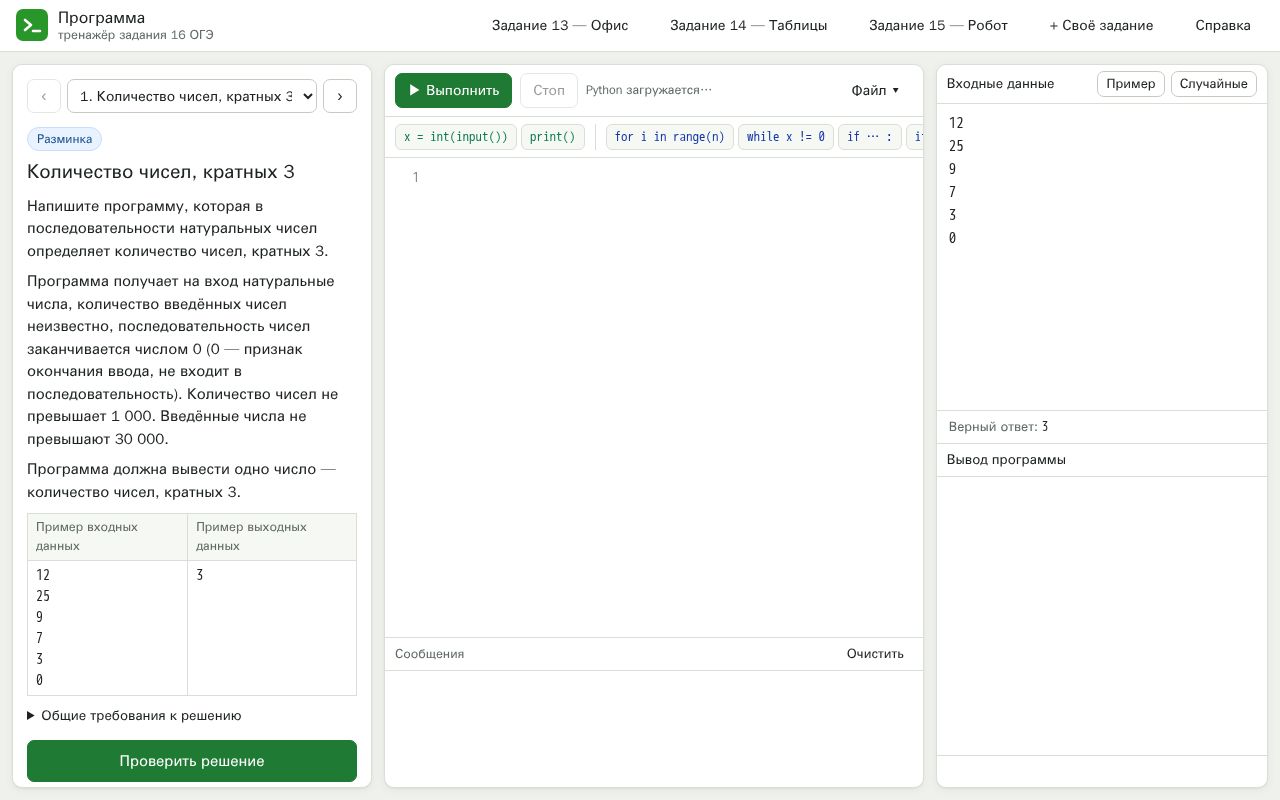1280x800 pixels.
Task: Click the Пример выходных данных header
Action: tap(272, 537)
